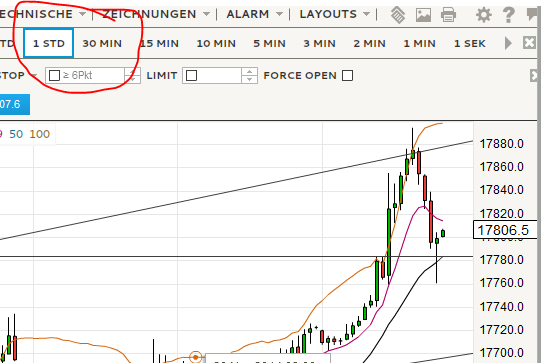Tick the Force Open checkbox
Image resolution: width=541 pixels, height=363 pixels.
click(x=347, y=75)
